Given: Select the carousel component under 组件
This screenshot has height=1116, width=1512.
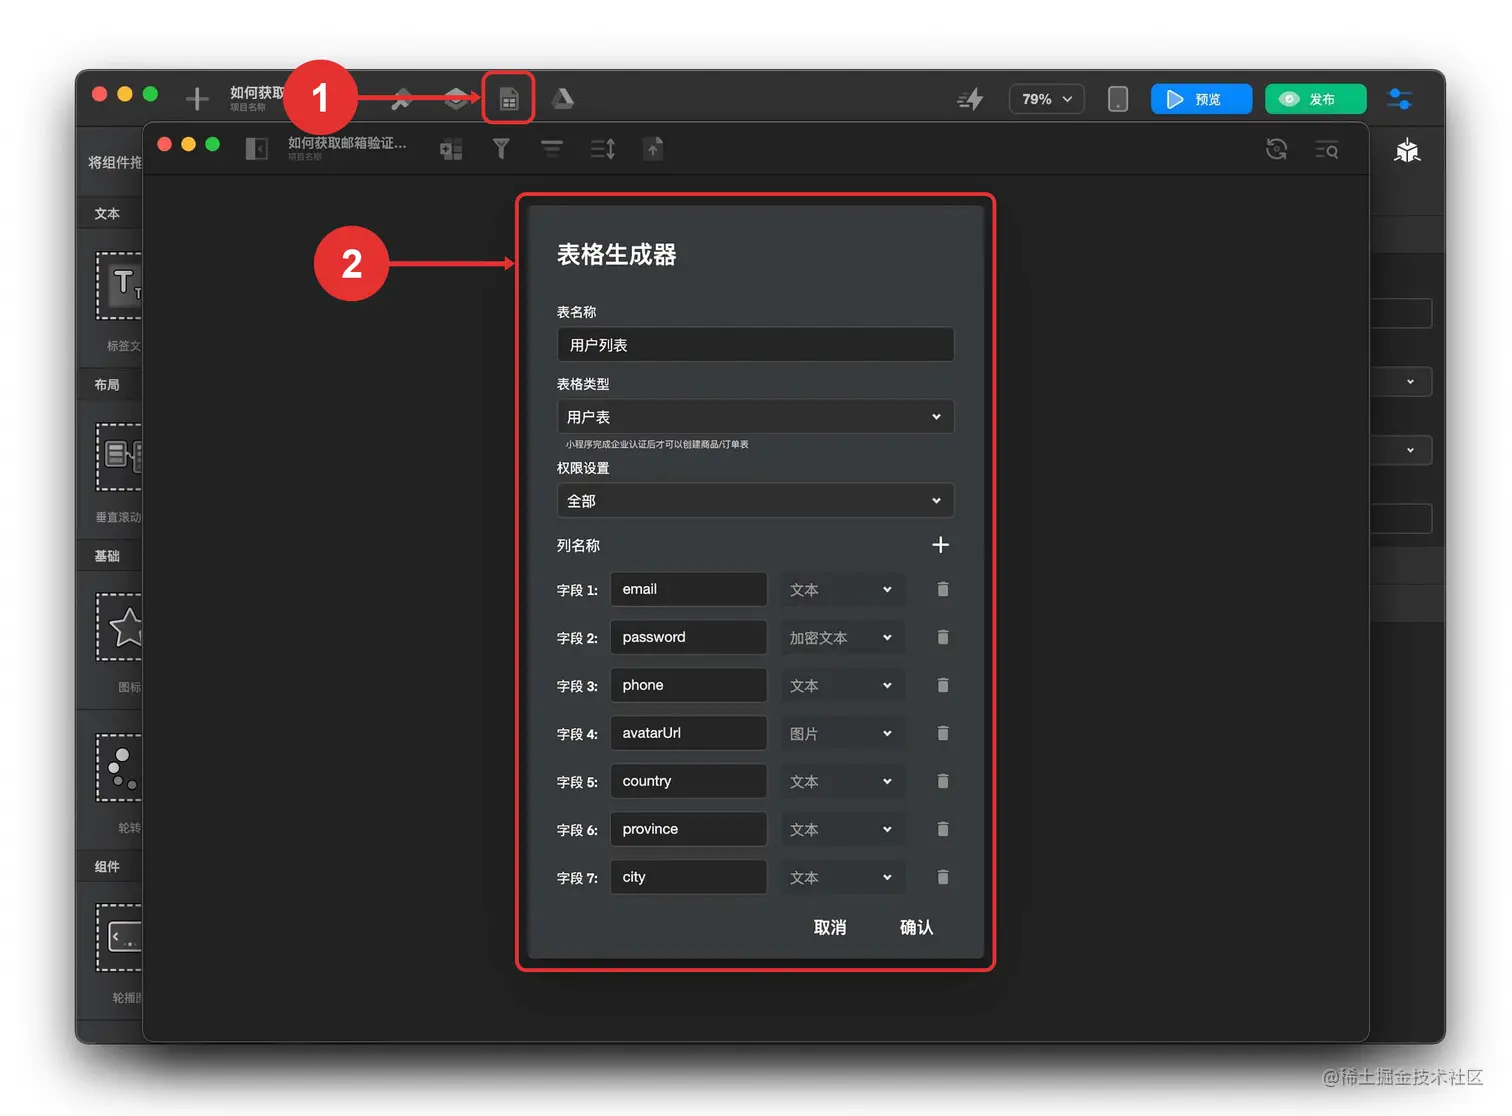Looking at the screenshot, I should click(119, 937).
